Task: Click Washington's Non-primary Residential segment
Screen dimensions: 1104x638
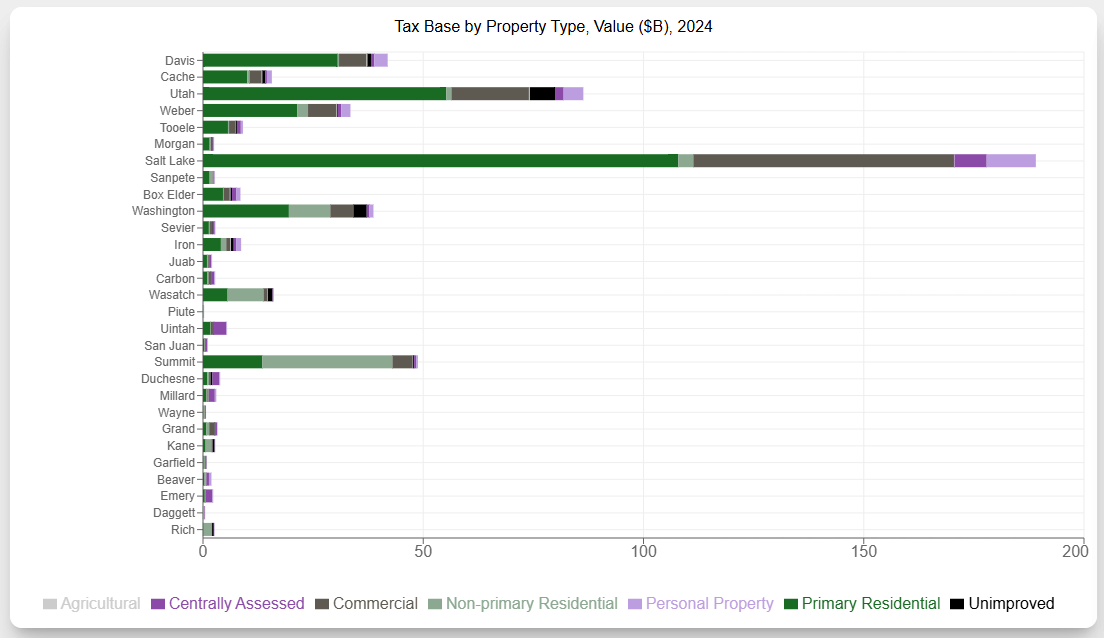Action: coord(309,211)
